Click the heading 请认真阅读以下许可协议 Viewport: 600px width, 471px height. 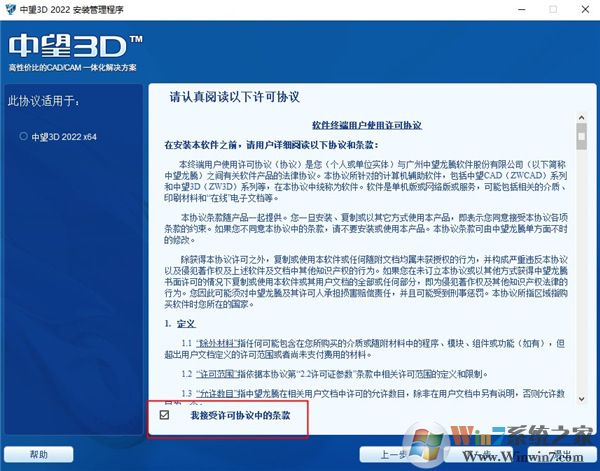[x=235, y=97]
